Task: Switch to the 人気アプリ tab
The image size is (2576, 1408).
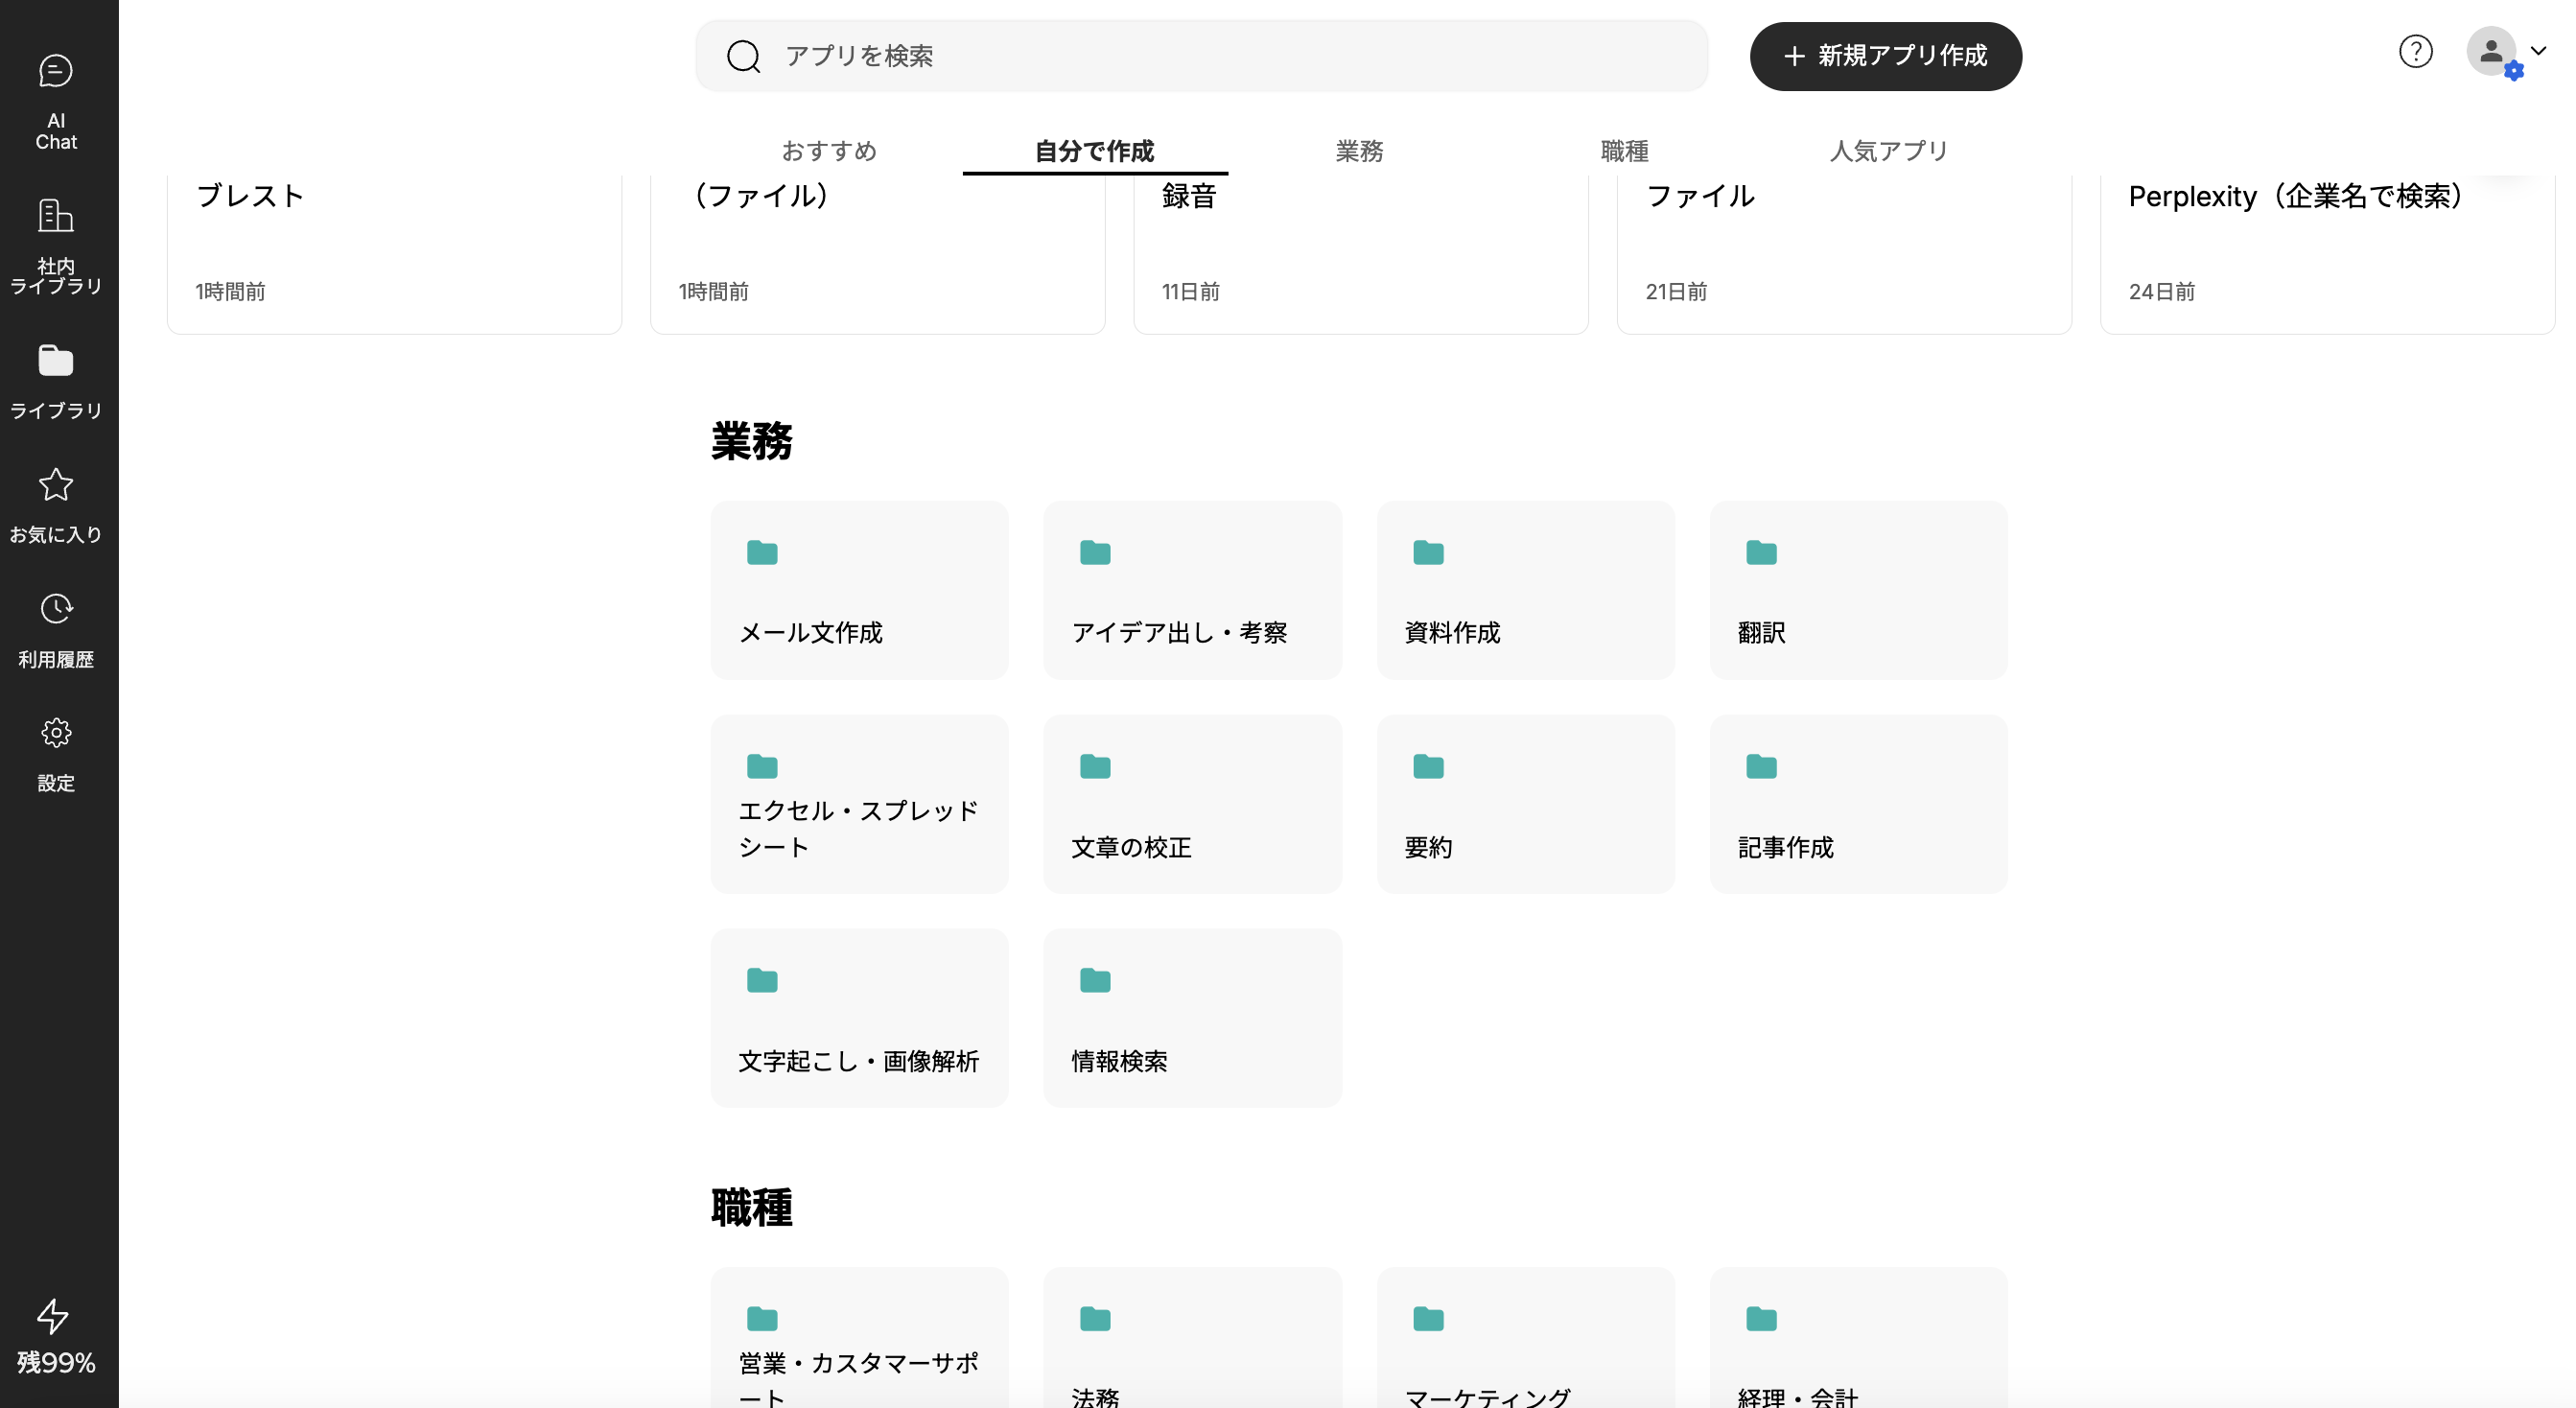Action: pos(1888,151)
